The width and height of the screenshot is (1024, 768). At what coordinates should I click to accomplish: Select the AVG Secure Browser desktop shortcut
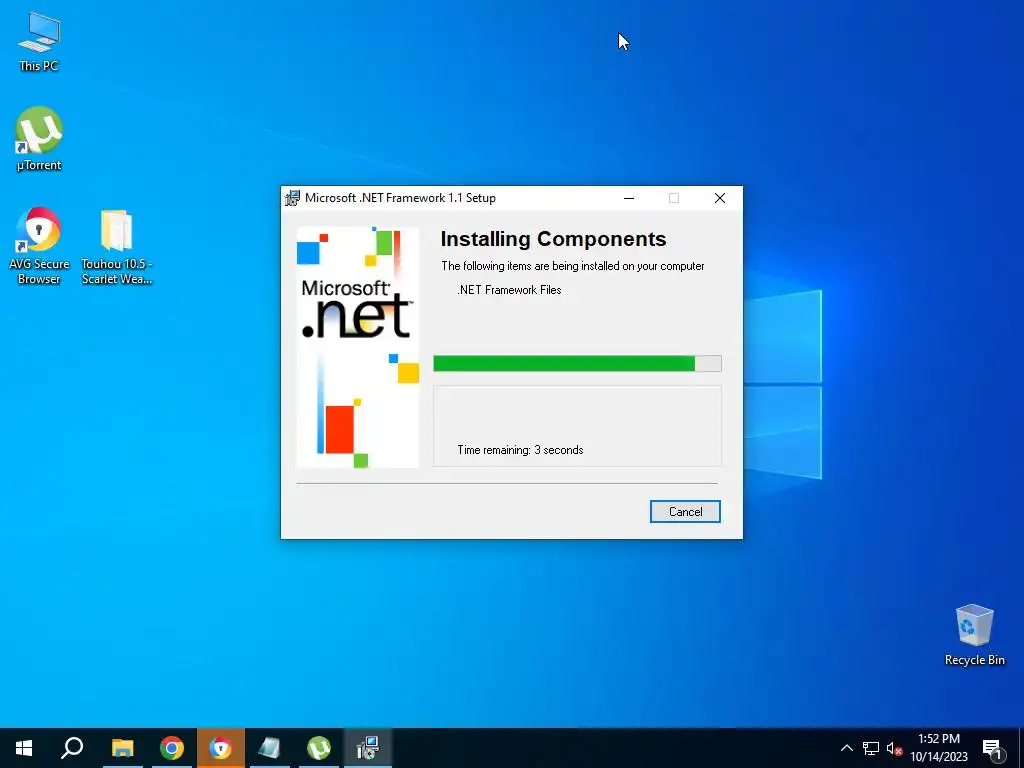[x=39, y=246]
